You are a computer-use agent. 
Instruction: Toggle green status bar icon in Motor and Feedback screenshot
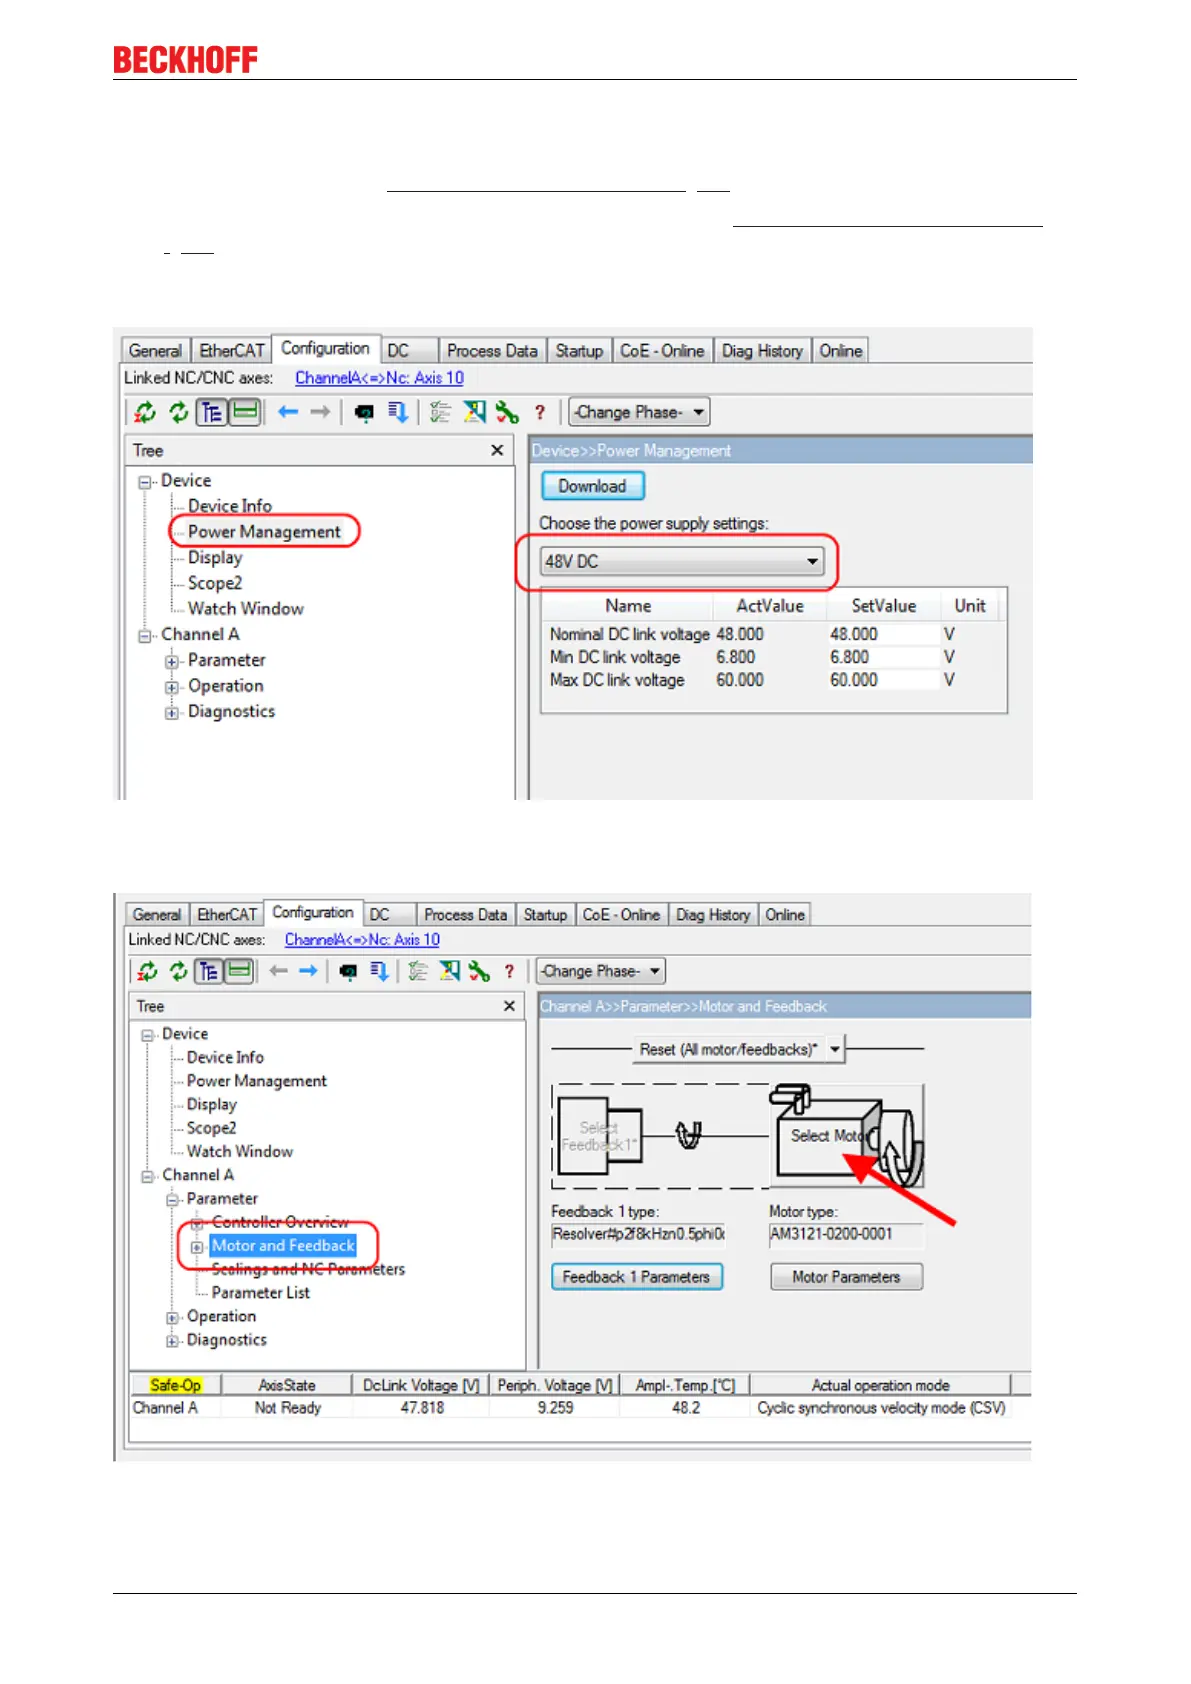pos(239,971)
